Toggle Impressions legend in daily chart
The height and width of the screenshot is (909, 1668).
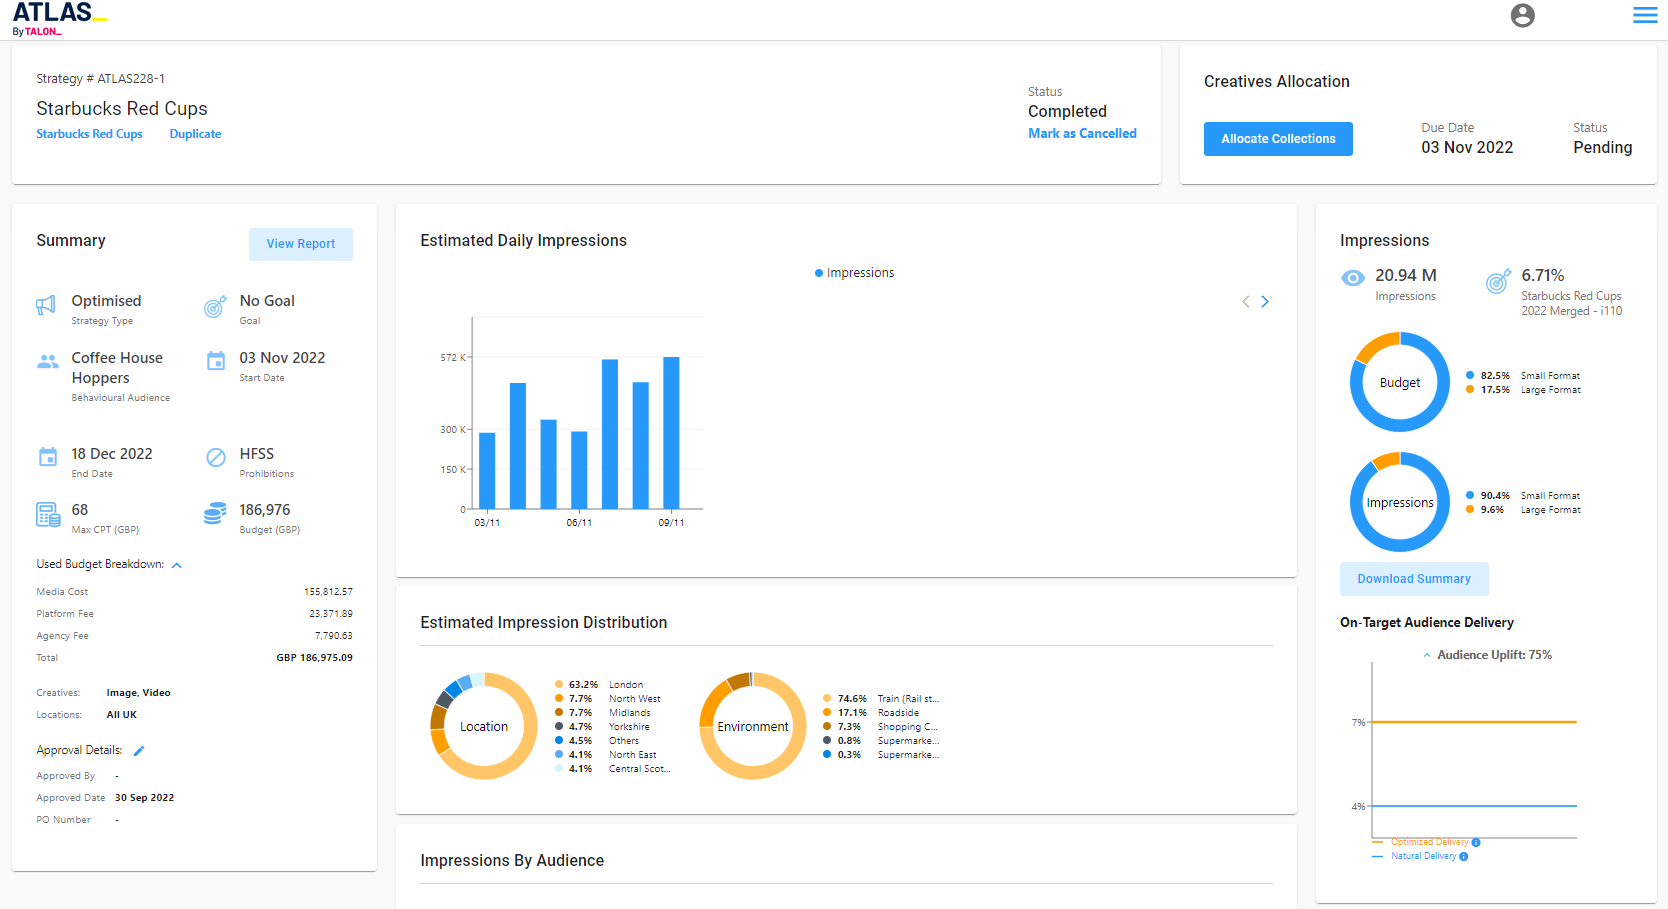[855, 273]
